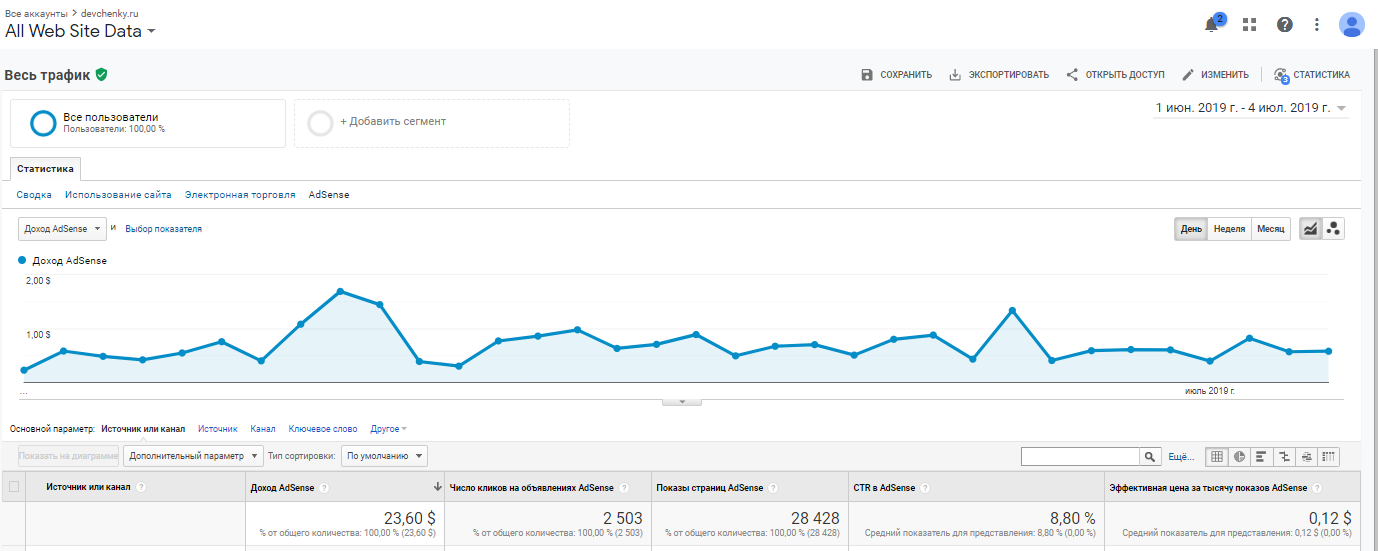Image resolution: width=1378 pixels, height=551 pixels.
Task: Open the По умолчанию sort type dropdown
Action: 384,456
